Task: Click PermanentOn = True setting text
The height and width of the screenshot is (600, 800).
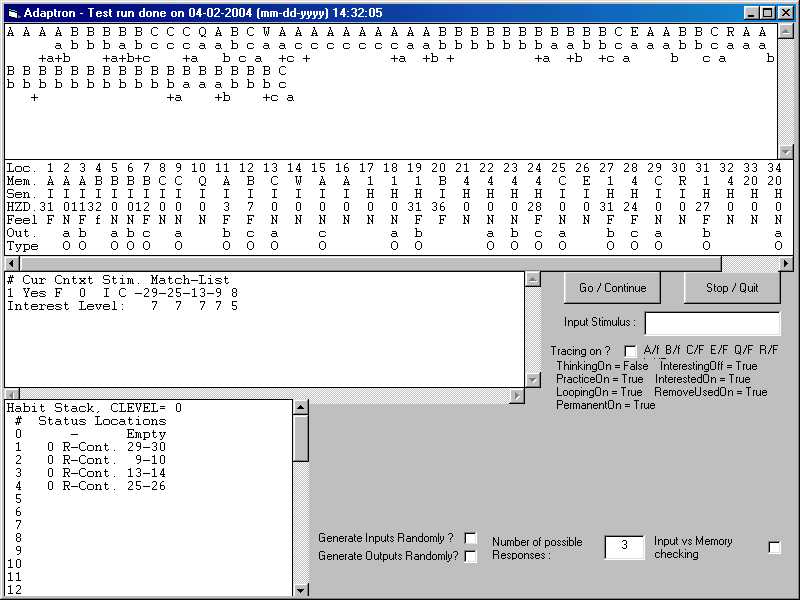Action: click(606, 405)
